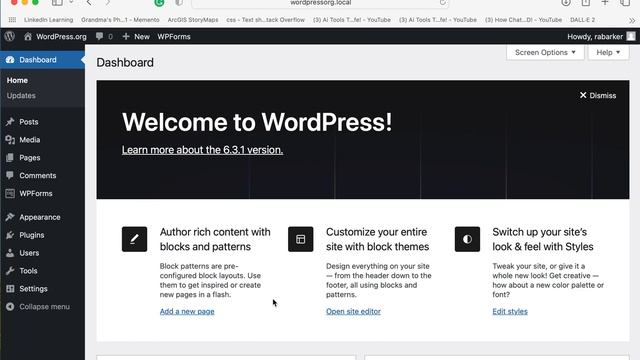Click the half-circle Styles icon
640x360 pixels.
(x=467, y=239)
